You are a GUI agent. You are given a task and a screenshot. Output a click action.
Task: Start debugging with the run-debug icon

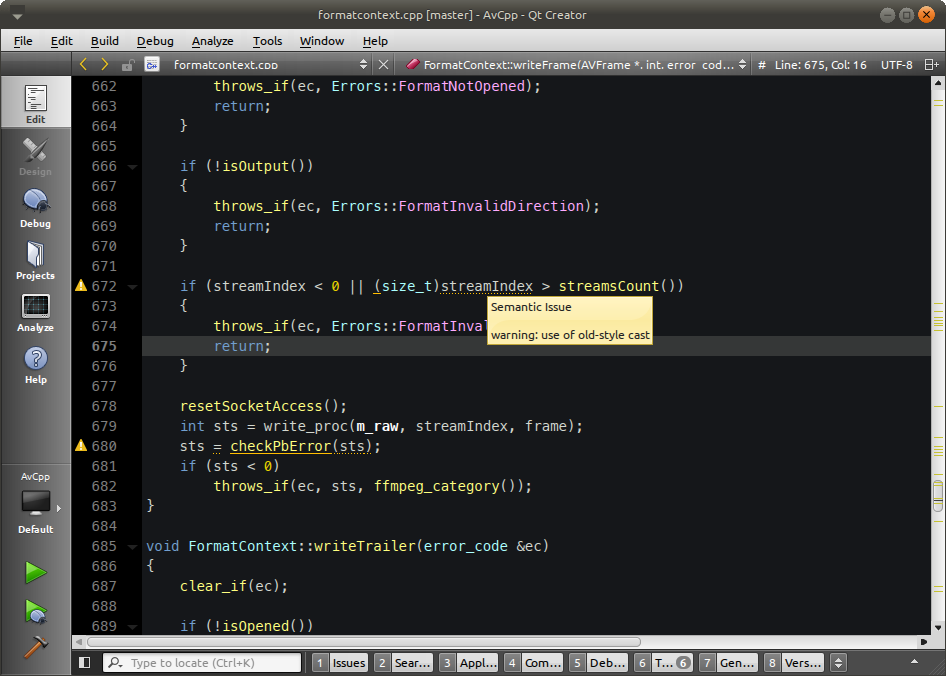click(x=36, y=611)
